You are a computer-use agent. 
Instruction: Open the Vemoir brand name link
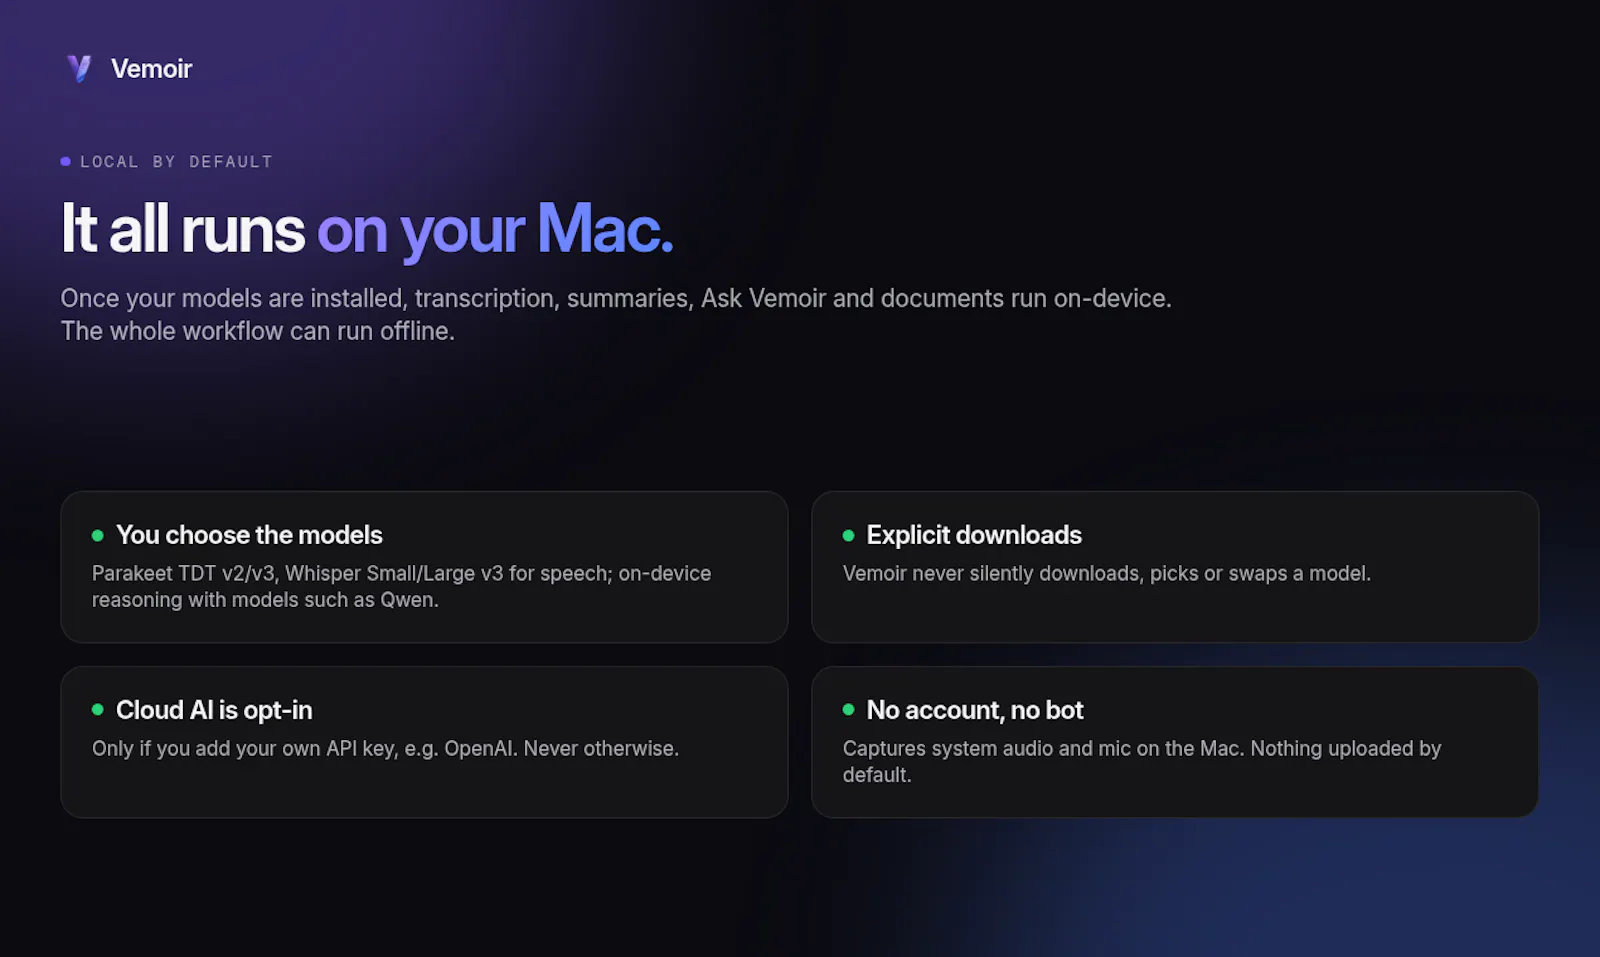pyautogui.click(x=151, y=69)
